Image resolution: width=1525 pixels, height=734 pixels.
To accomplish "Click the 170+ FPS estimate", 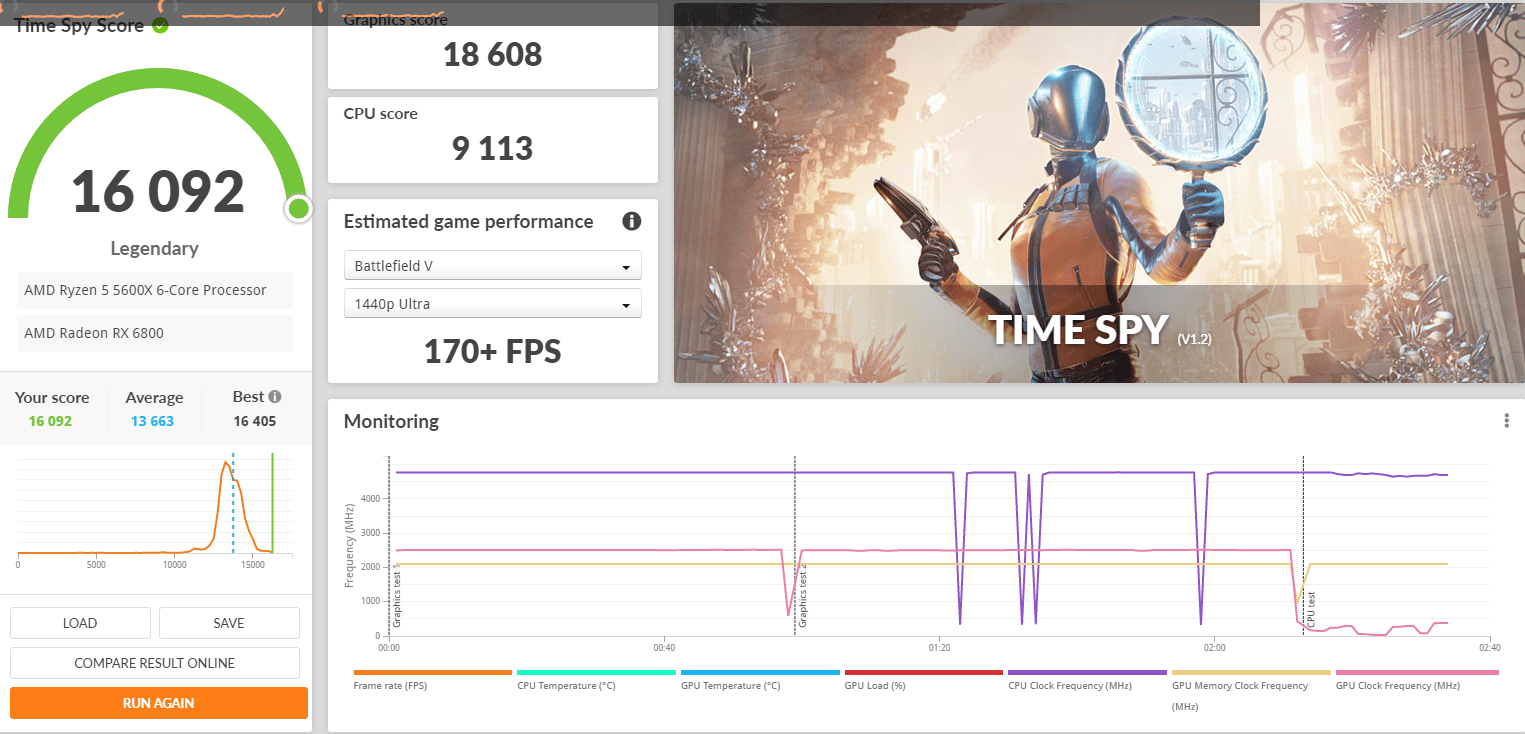I will tap(493, 351).
